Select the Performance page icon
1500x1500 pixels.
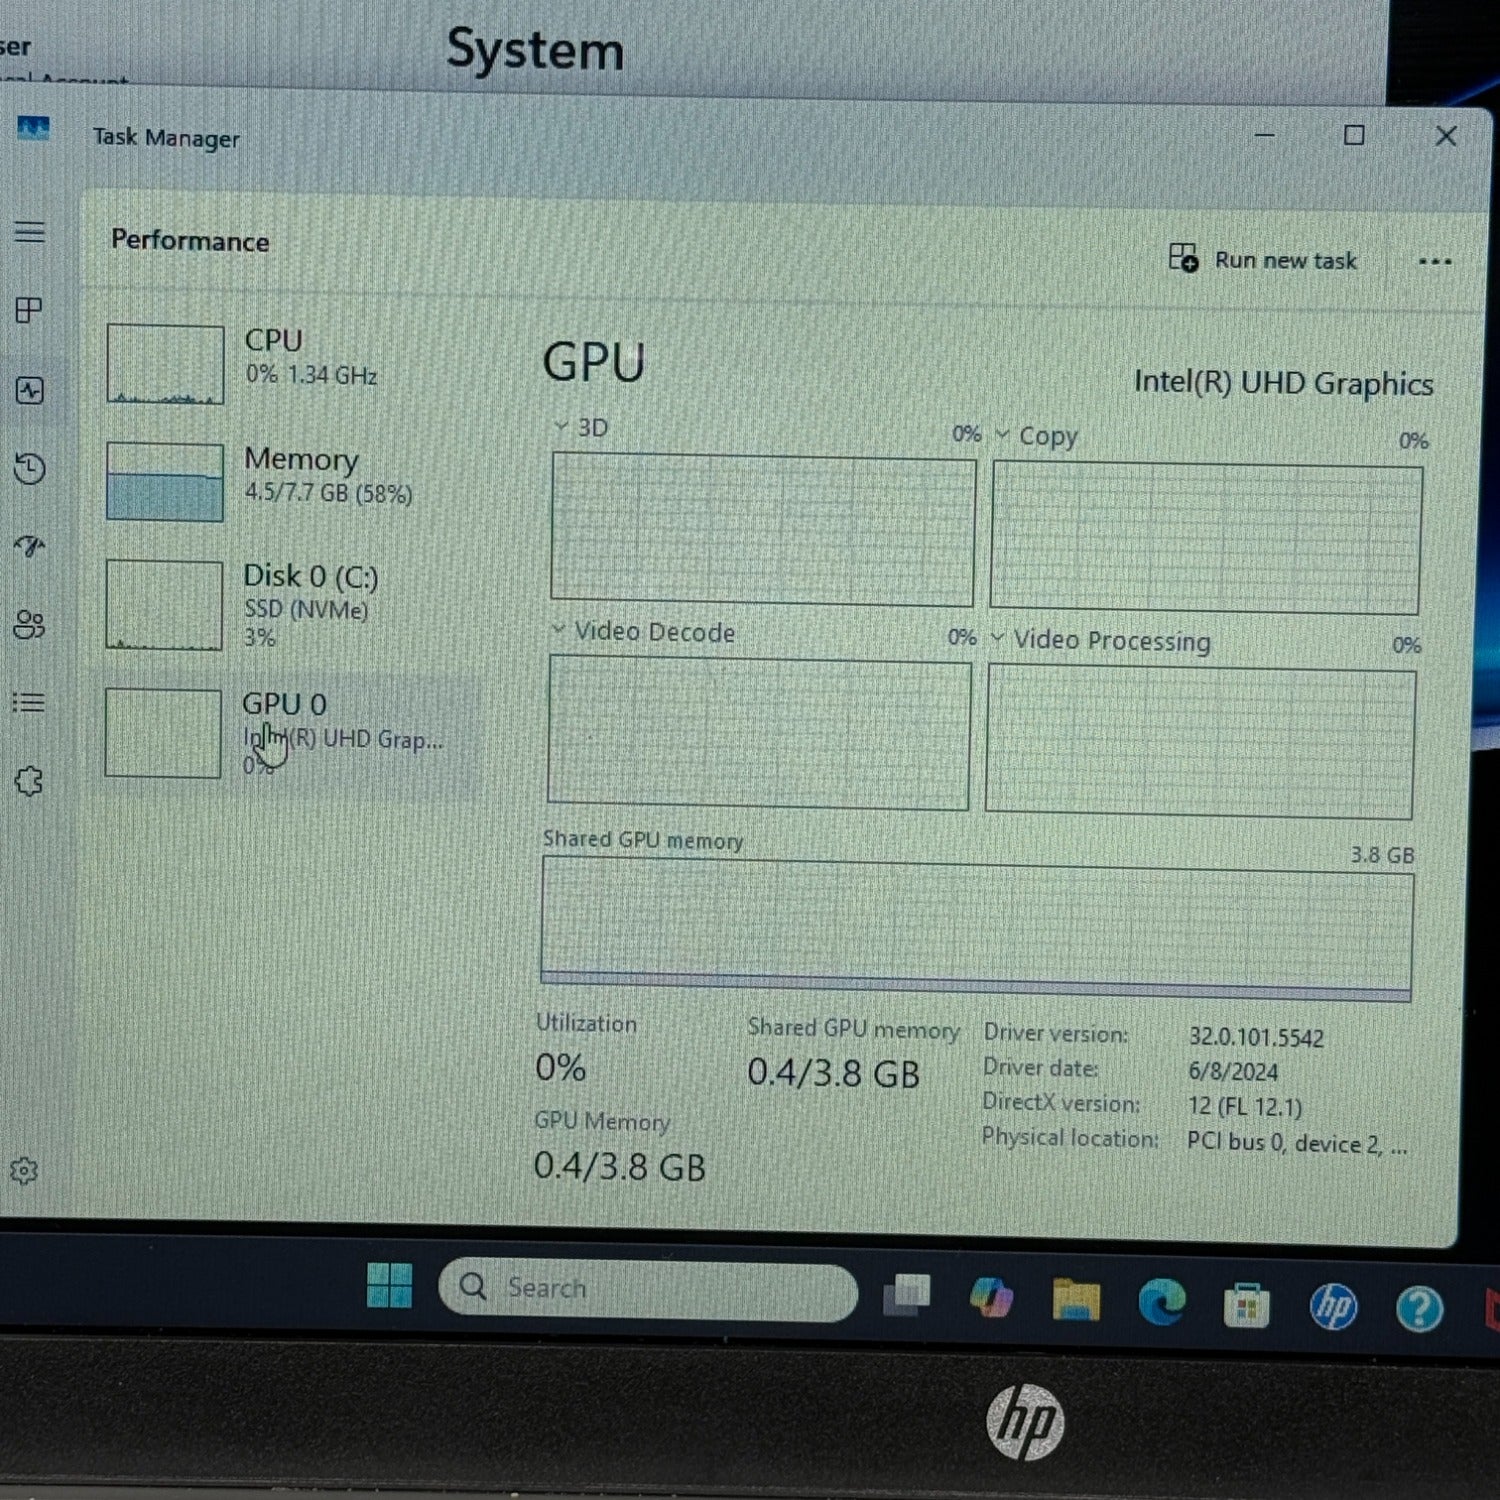[x=30, y=390]
